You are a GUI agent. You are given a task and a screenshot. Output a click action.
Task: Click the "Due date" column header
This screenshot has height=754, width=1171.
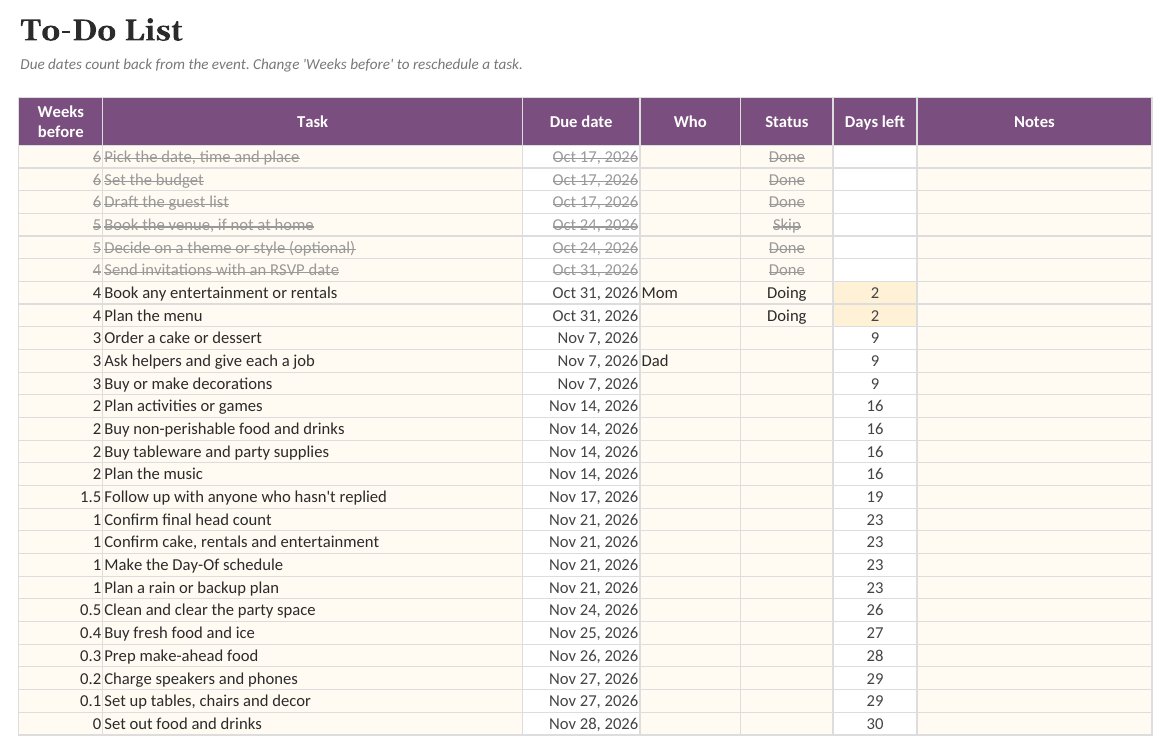581,122
